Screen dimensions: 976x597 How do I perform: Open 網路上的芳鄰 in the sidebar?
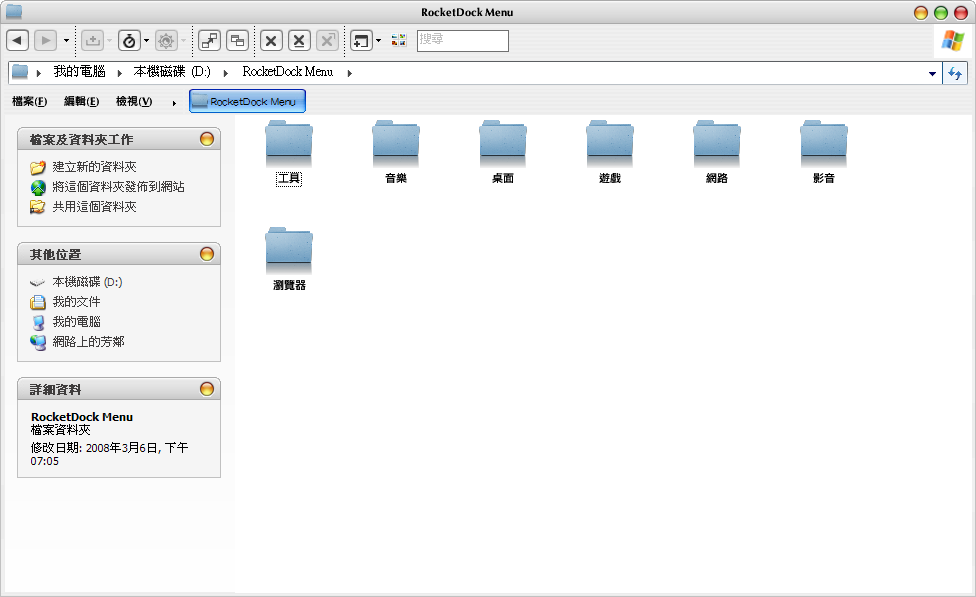click(88, 342)
